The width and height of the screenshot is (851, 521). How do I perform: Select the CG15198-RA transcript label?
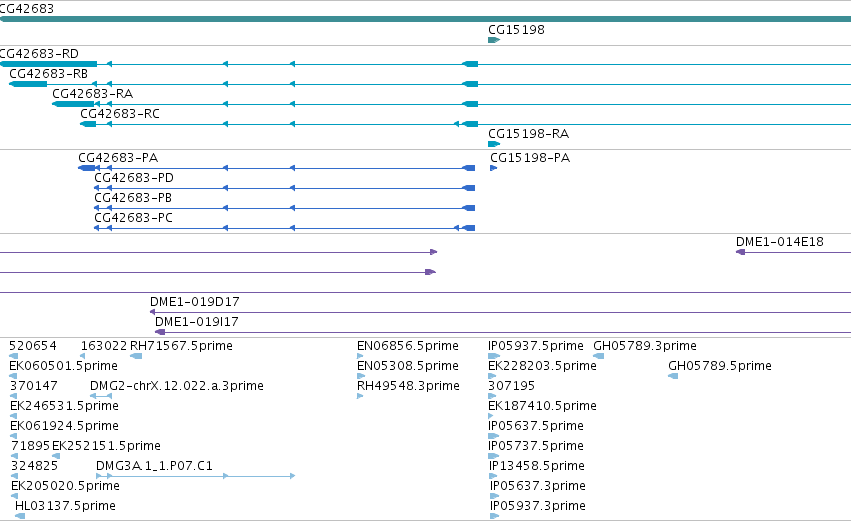coord(529,134)
